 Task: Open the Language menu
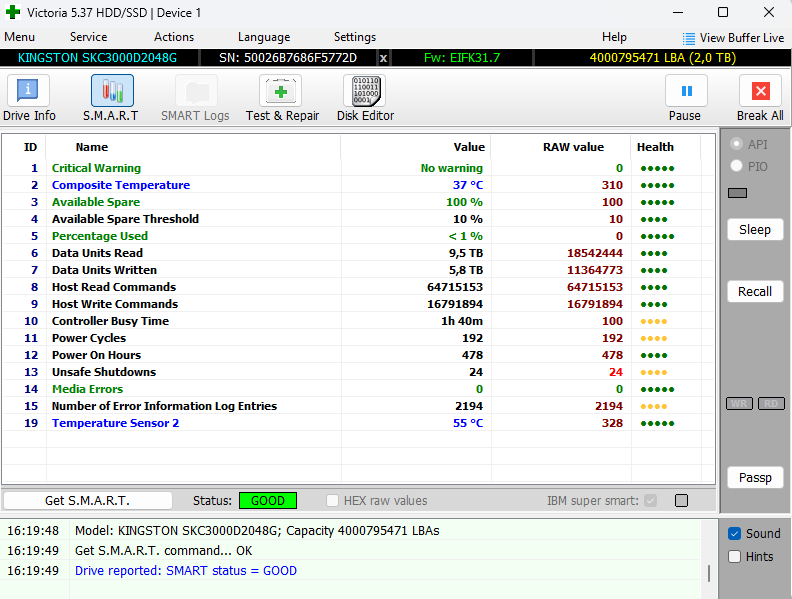tap(264, 37)
